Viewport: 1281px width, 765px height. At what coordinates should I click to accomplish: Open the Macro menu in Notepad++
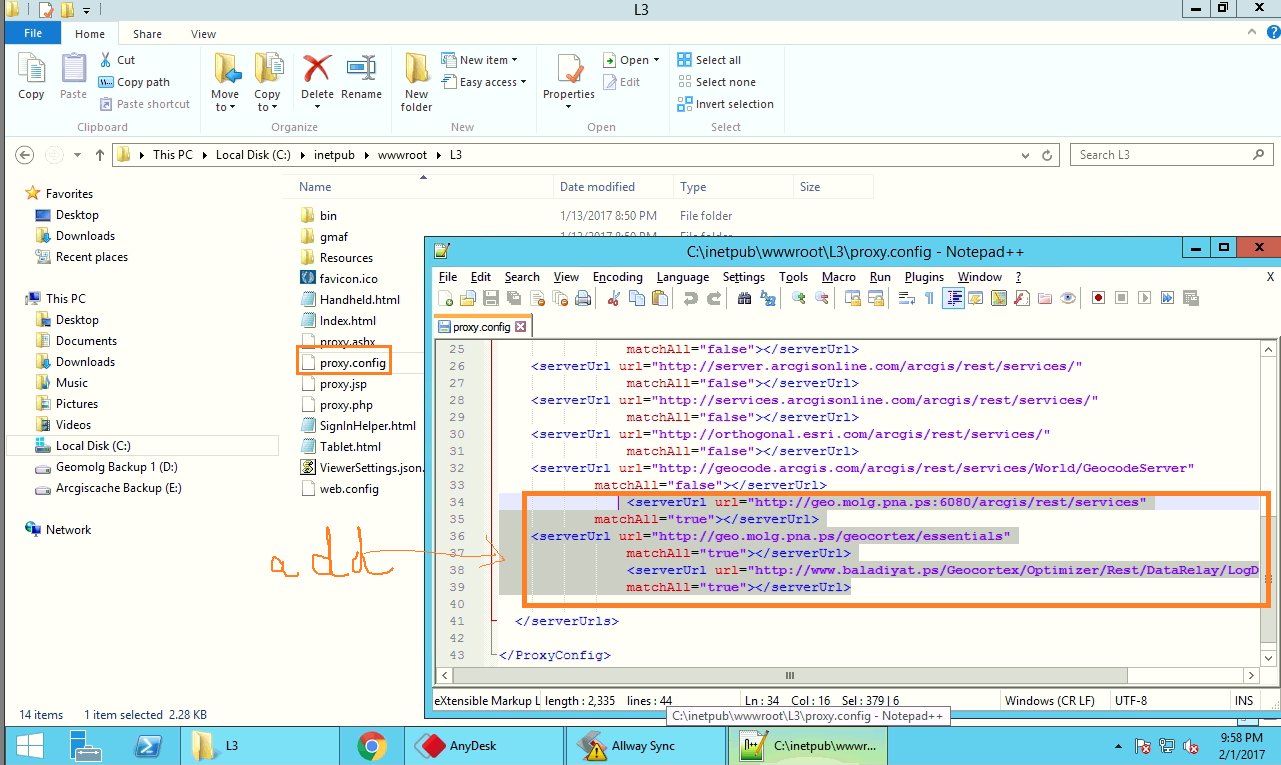coord(838,277)
